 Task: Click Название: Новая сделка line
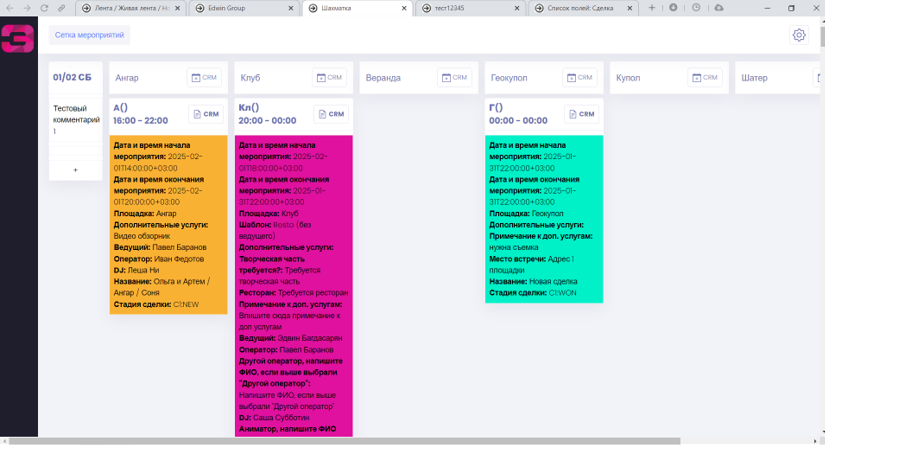point(533,282)
